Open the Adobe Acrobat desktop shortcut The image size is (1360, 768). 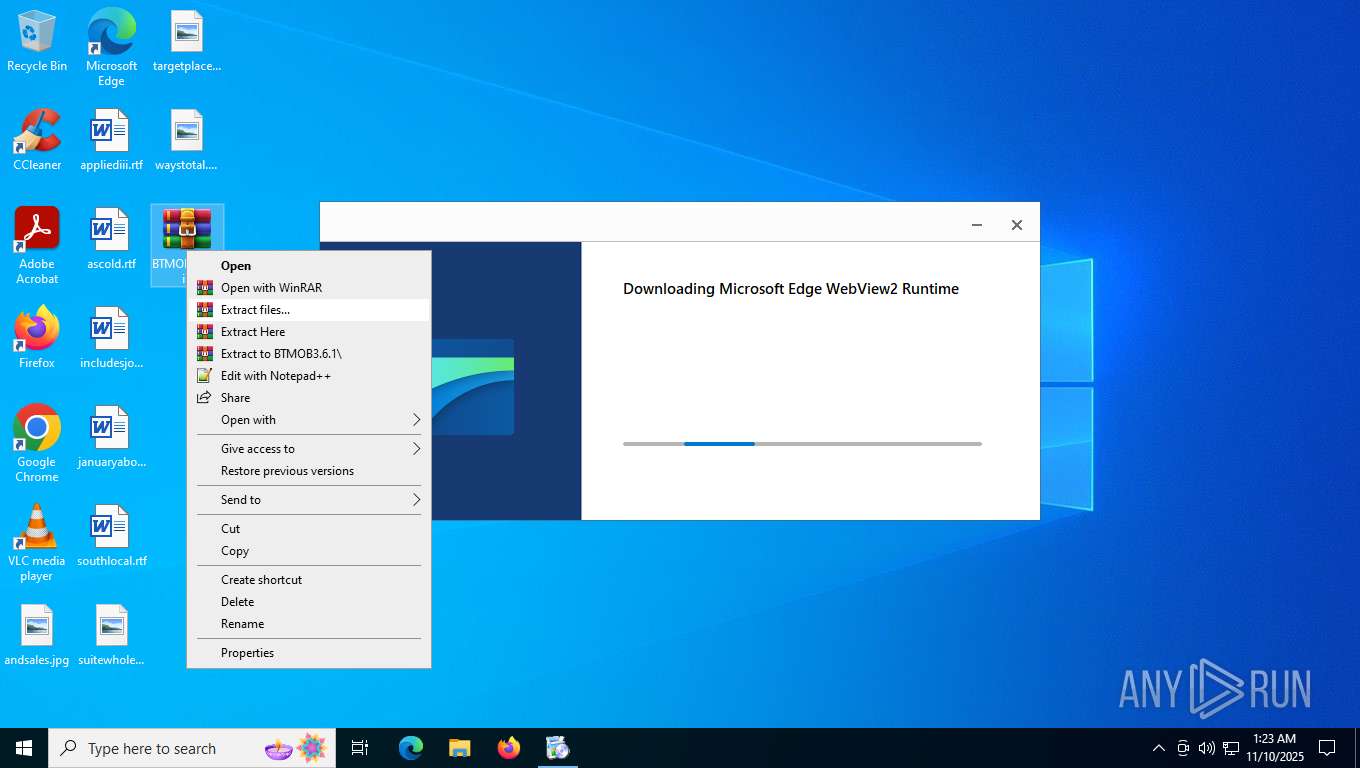(37, 246)
